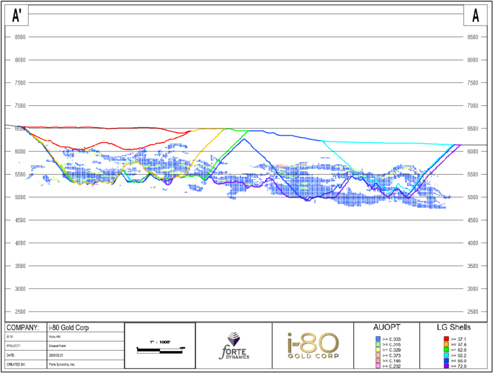Click the right axis 8000 label
This screenshot has height=373, width=493.
tap(472, 60)
